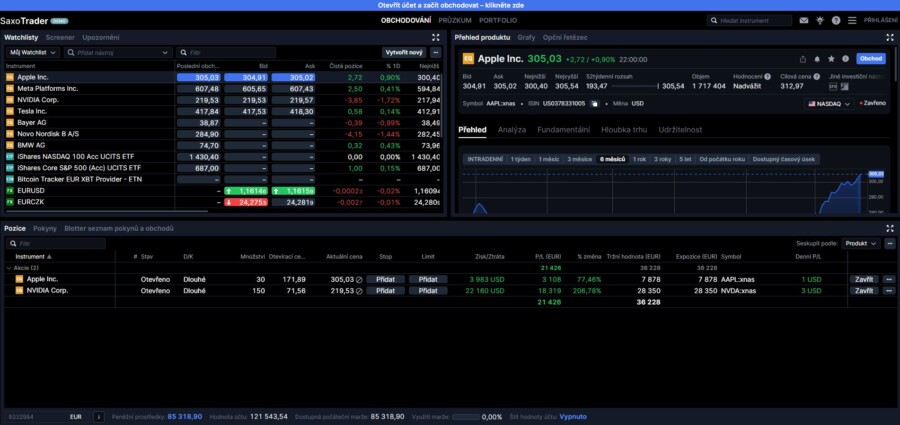Open the hamburger main menu

852,20
